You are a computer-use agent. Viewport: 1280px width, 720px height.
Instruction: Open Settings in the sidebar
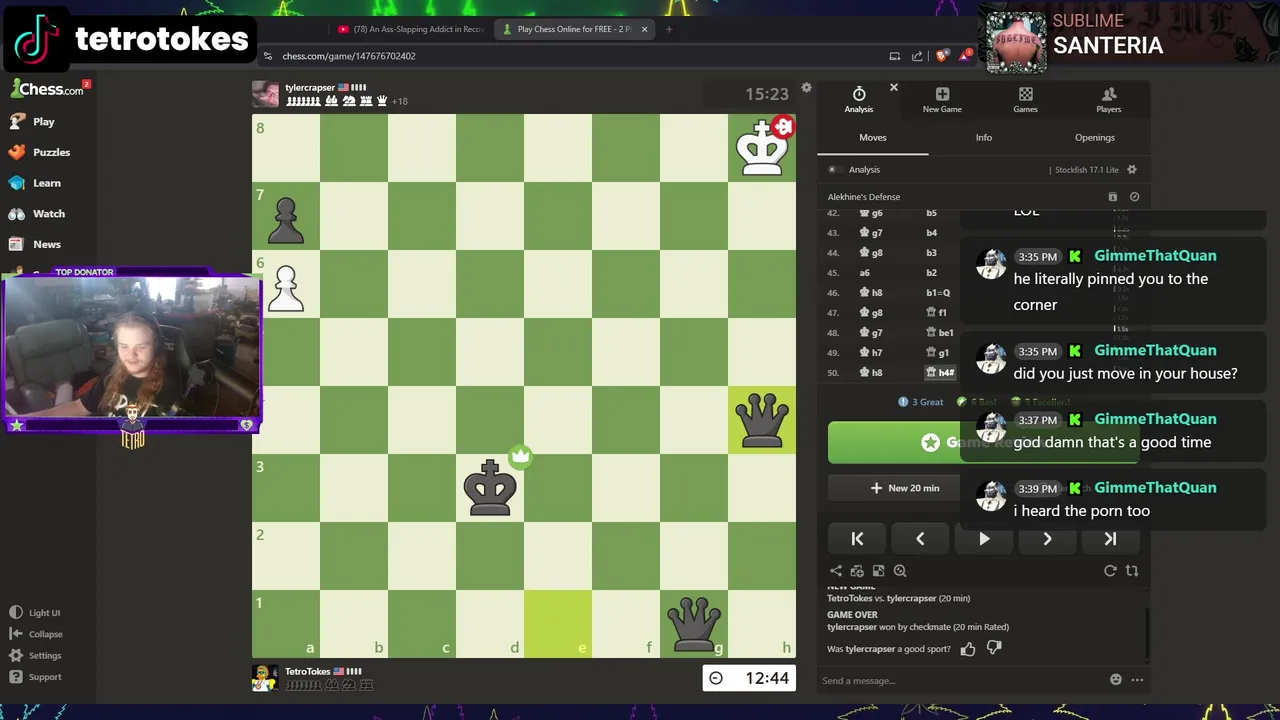click(35, 656)
